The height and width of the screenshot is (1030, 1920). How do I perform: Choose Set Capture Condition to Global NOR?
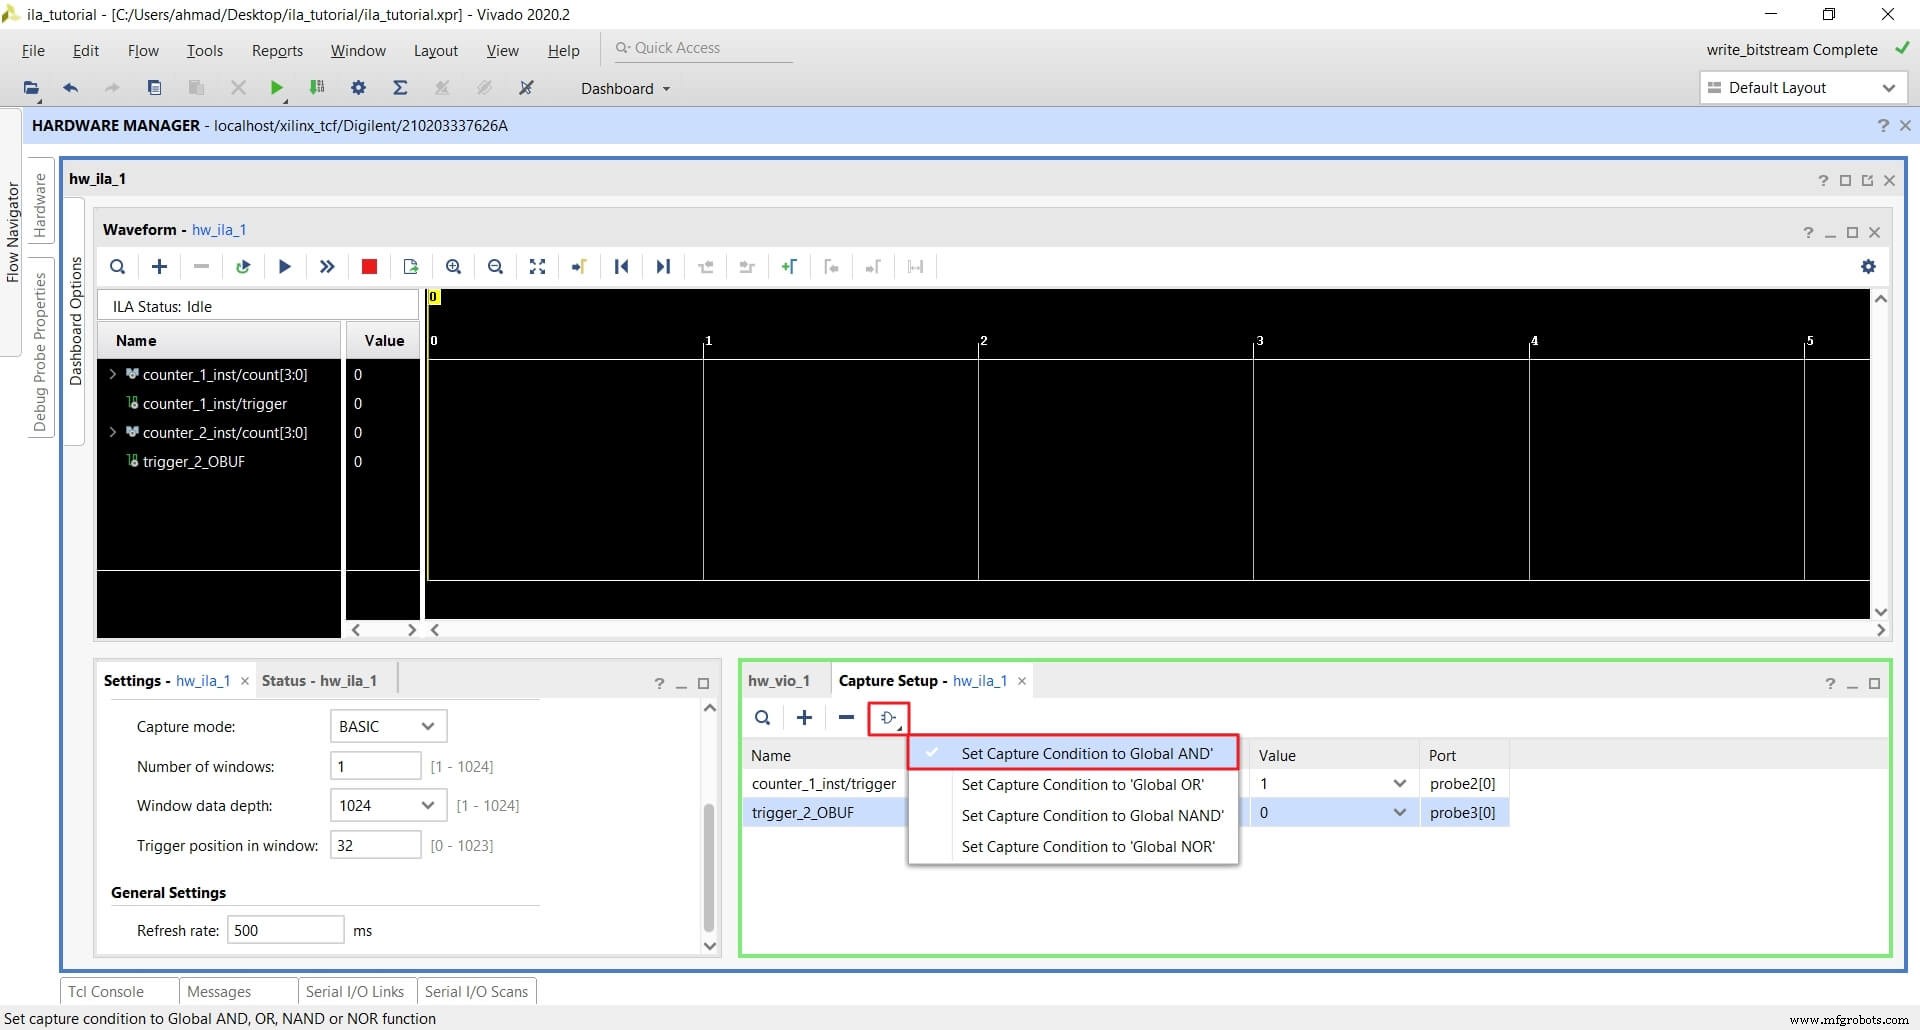click(1087, 846)
